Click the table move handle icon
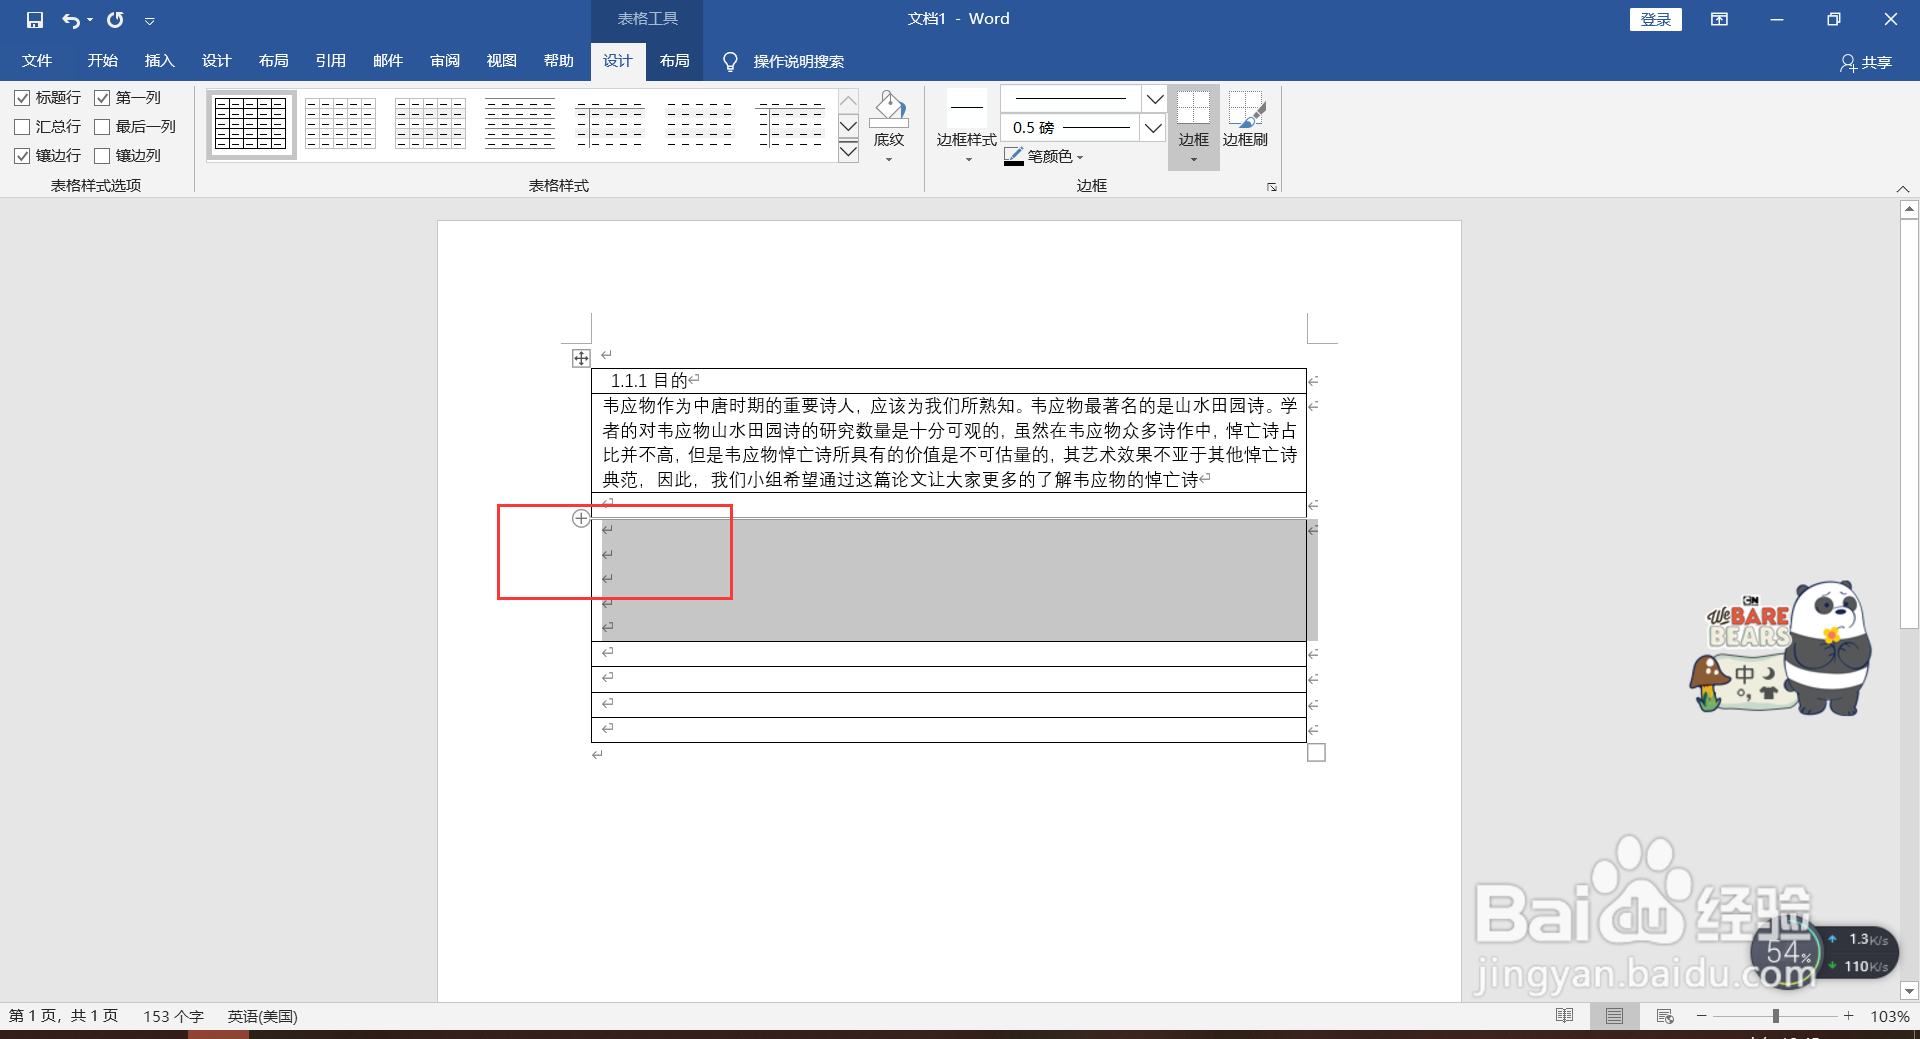 tap(581, 358)
